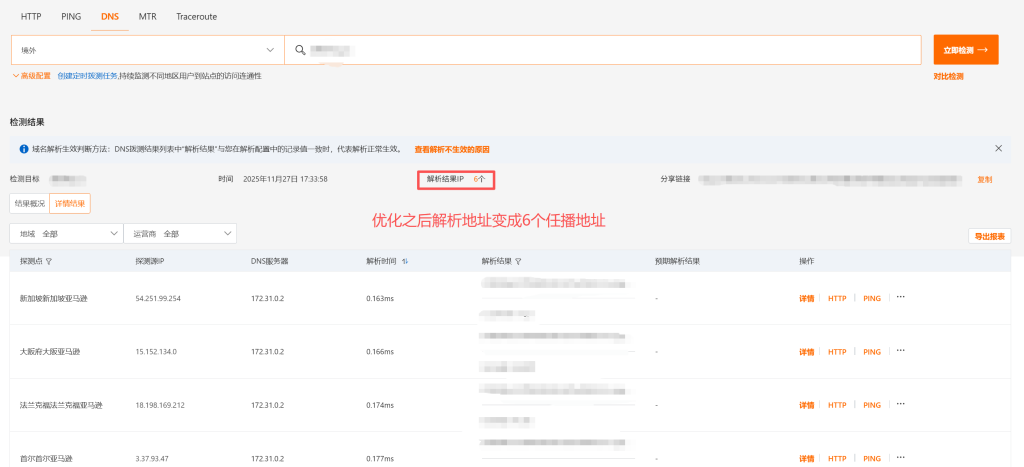Select the 结果概况 view toggle
Image resolution: width=1024 pixels, height=467 pixels.
click(x=30, y=203)
